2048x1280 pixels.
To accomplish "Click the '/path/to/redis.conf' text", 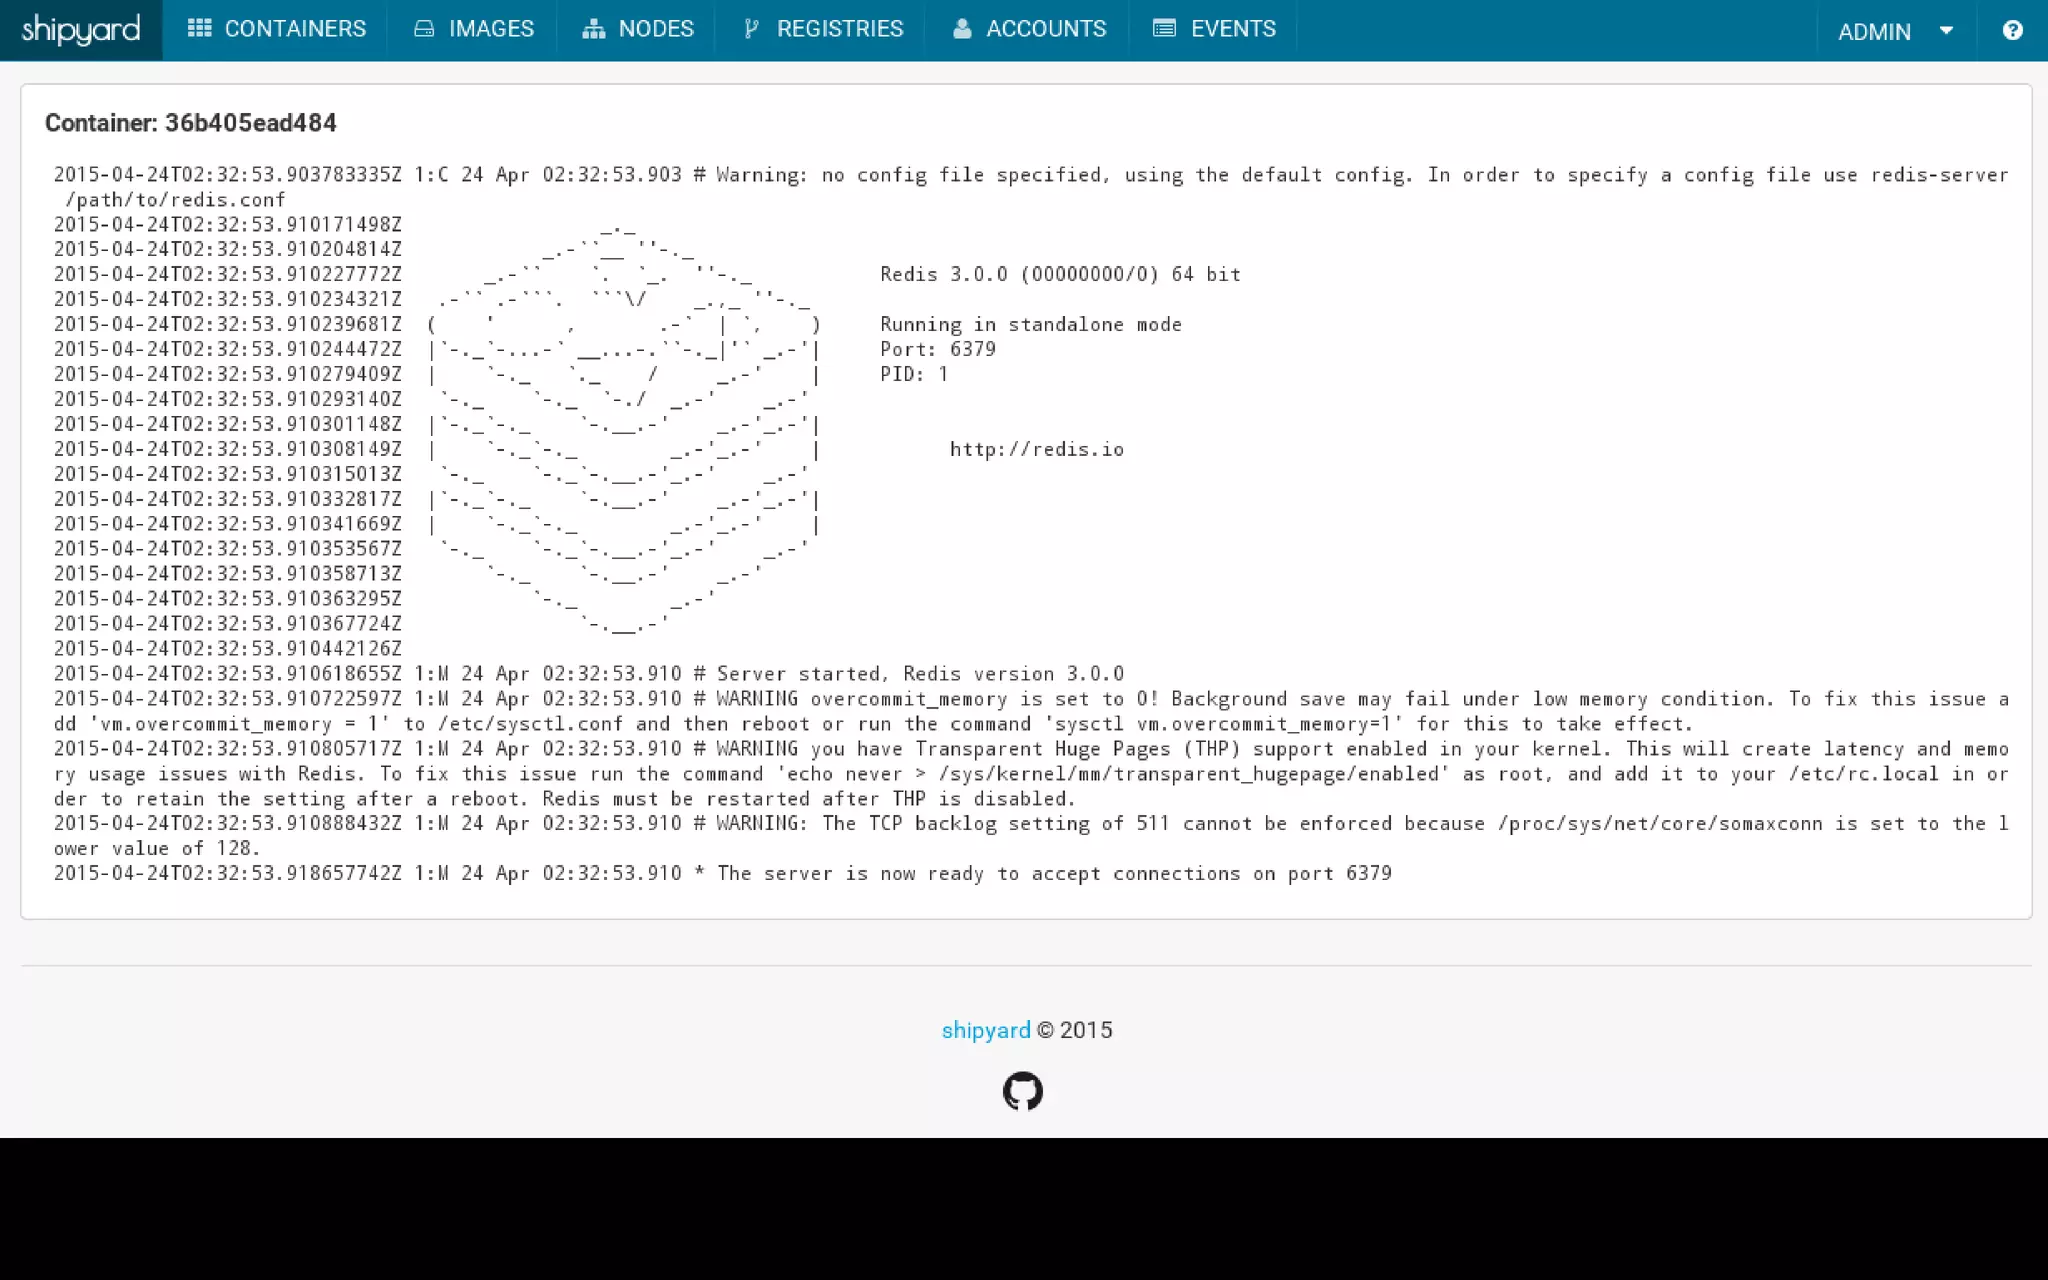I will click(x=175, y=199).
